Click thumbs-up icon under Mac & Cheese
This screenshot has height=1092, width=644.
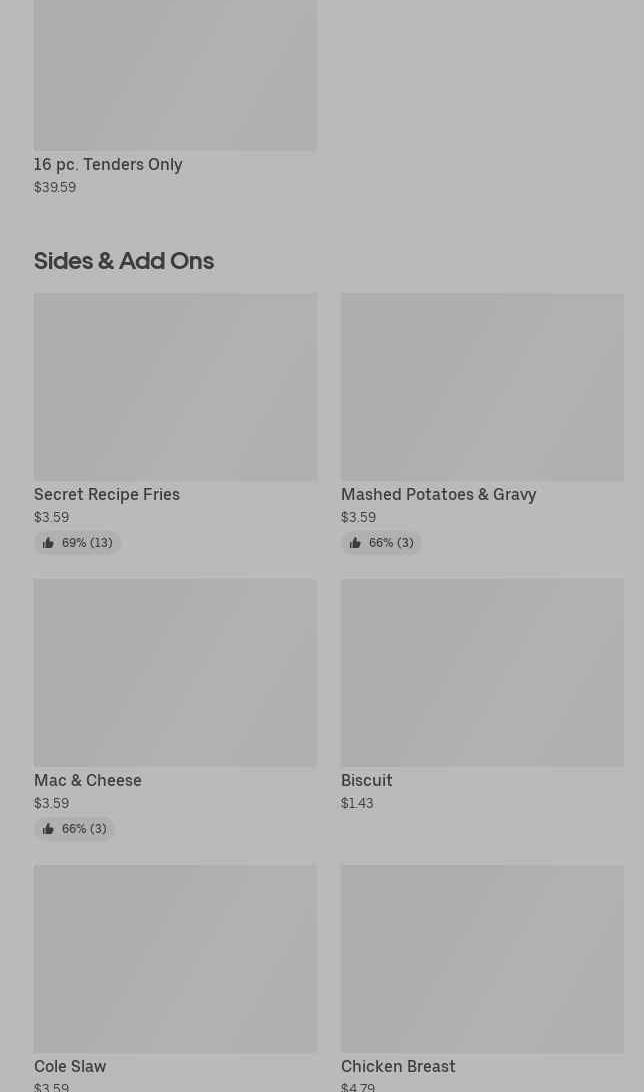tap(48, 829)
